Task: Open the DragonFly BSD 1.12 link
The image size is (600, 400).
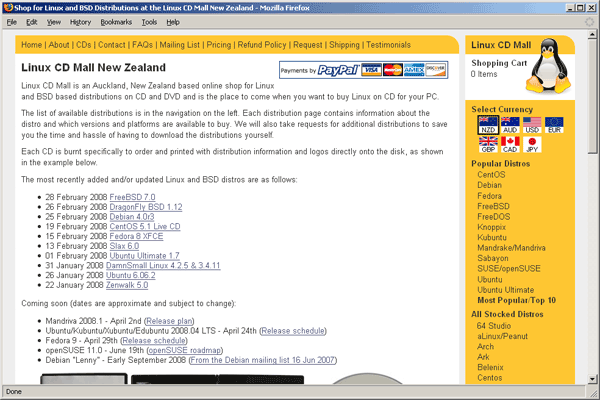Action: tap(146, 207)
